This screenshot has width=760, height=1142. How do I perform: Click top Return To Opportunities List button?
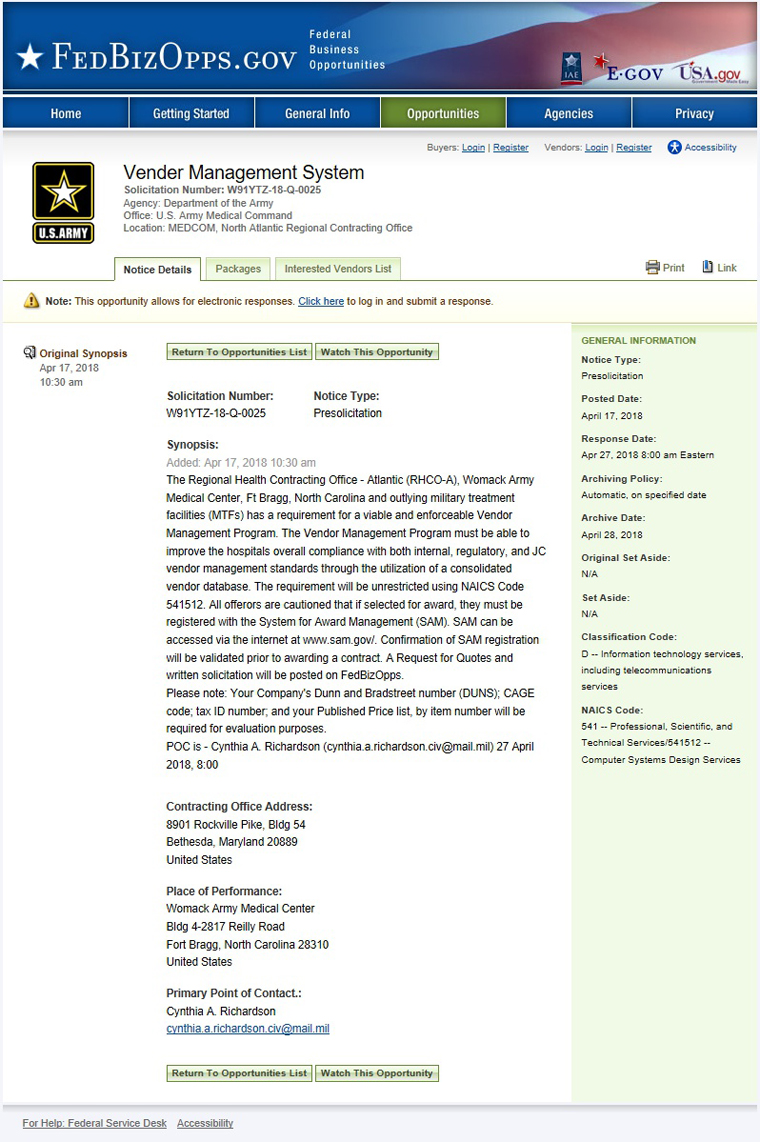pyautogui.click(x=240, y=352)
